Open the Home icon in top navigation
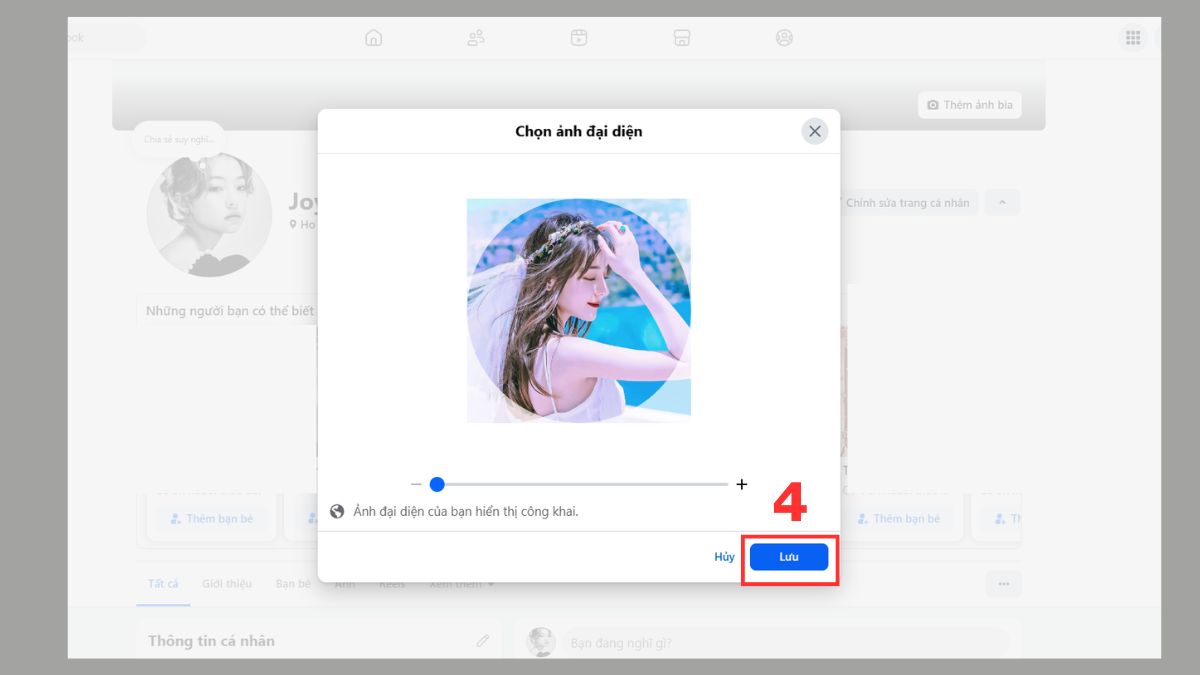The width and height of the screenshot is (1200, 675). 374,38
